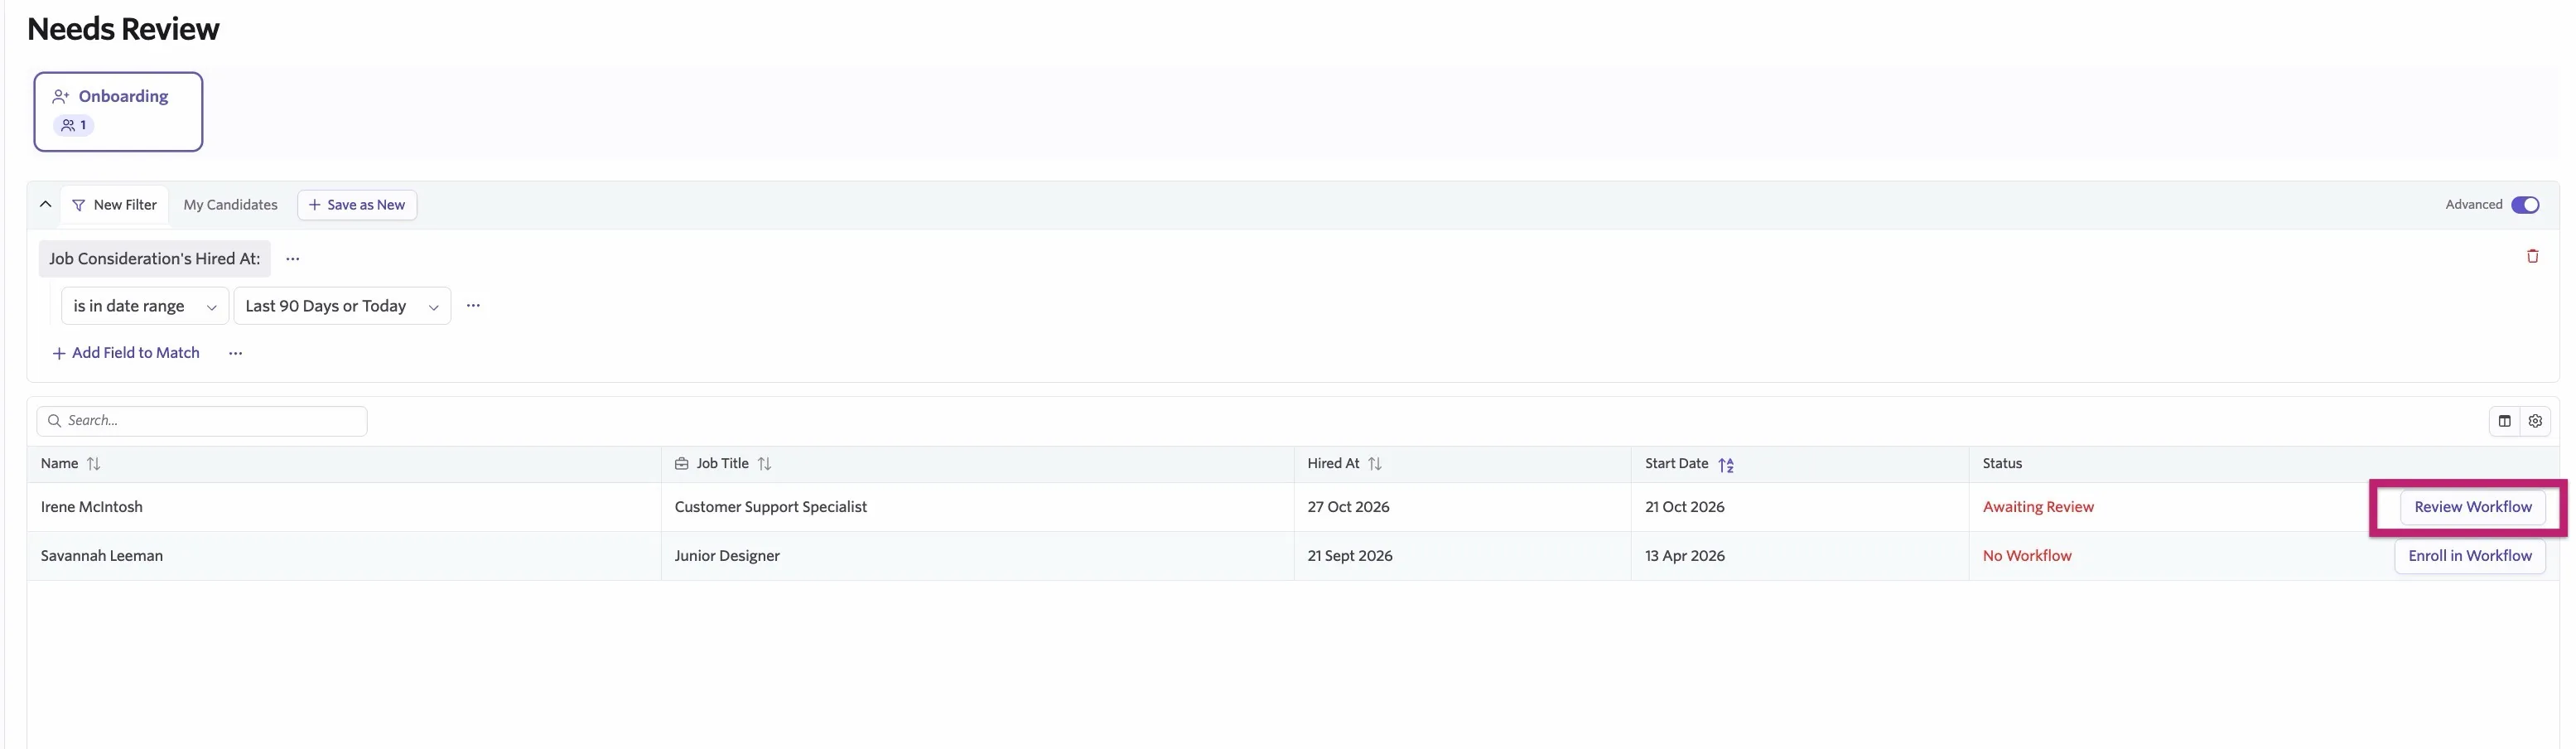2576x749 pixels.
Task: Open the 'Last 90 Days or Today' dropdown
Action: pyautogui.click(x=342, y=306)
